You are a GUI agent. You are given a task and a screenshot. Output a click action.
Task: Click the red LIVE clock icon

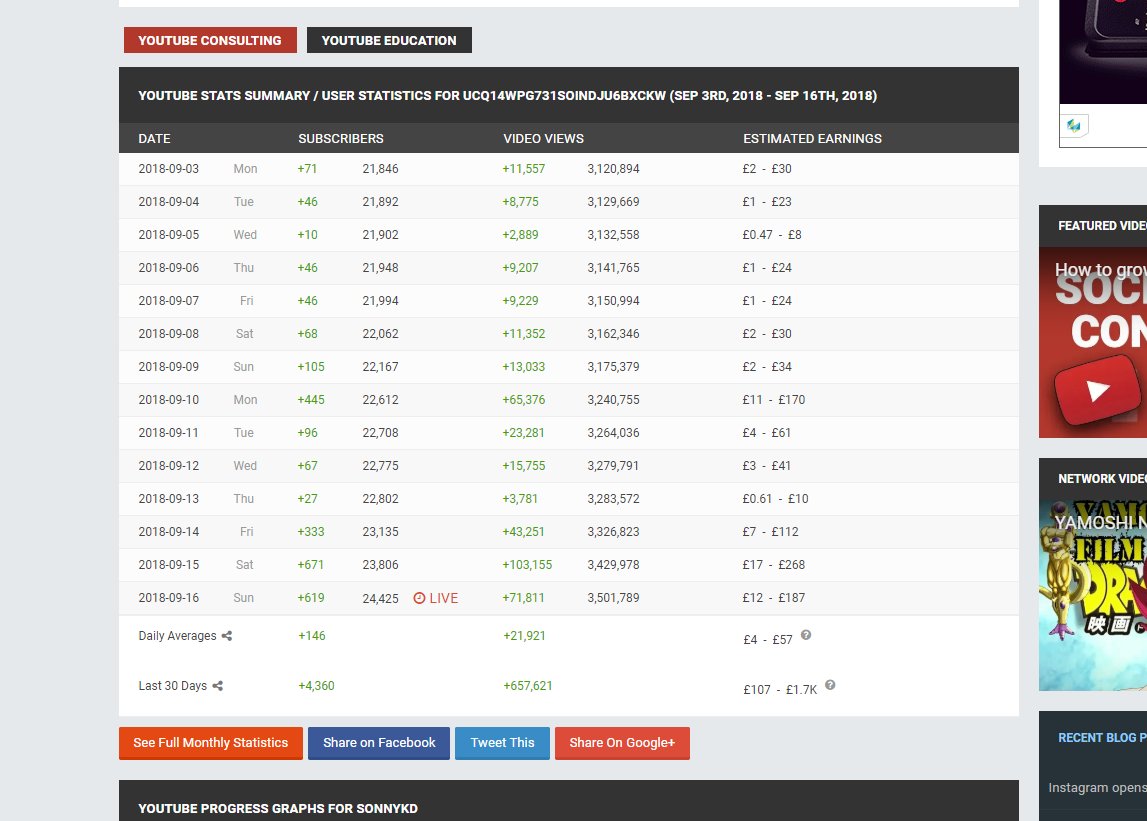[419, 598]
